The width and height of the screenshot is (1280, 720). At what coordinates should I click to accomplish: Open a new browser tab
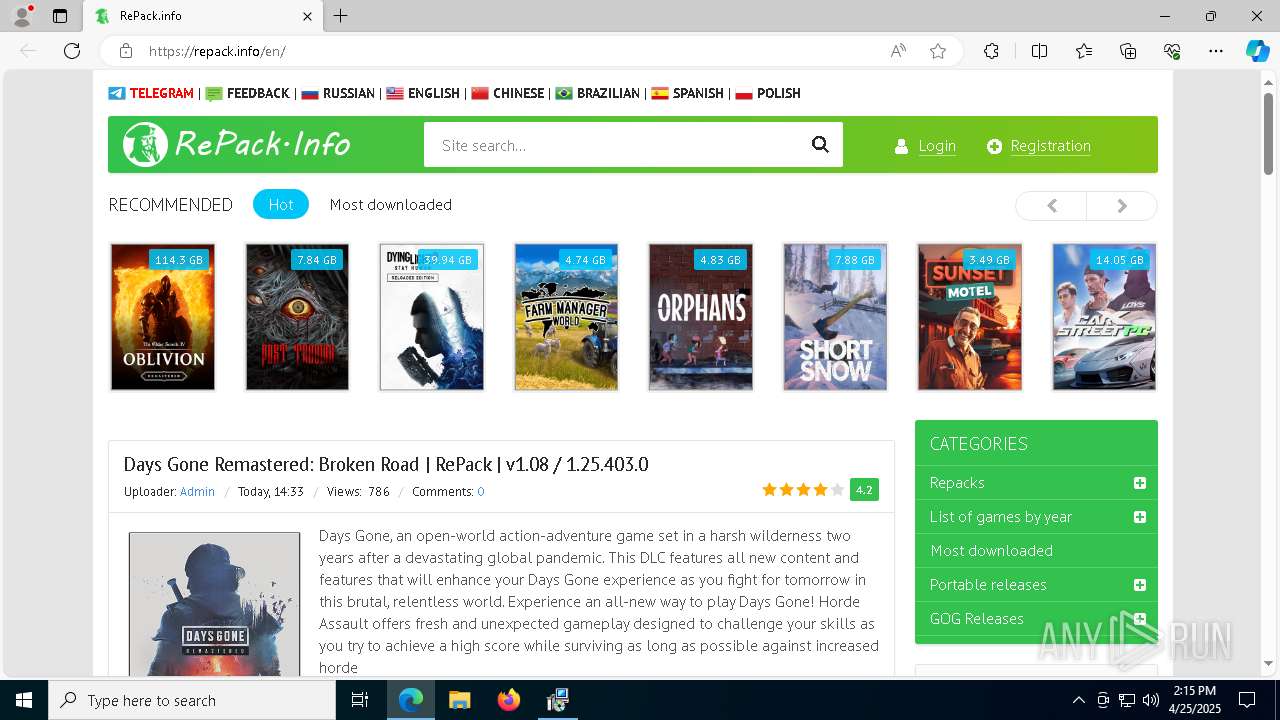pyautogui.click(x=341, y=16)
